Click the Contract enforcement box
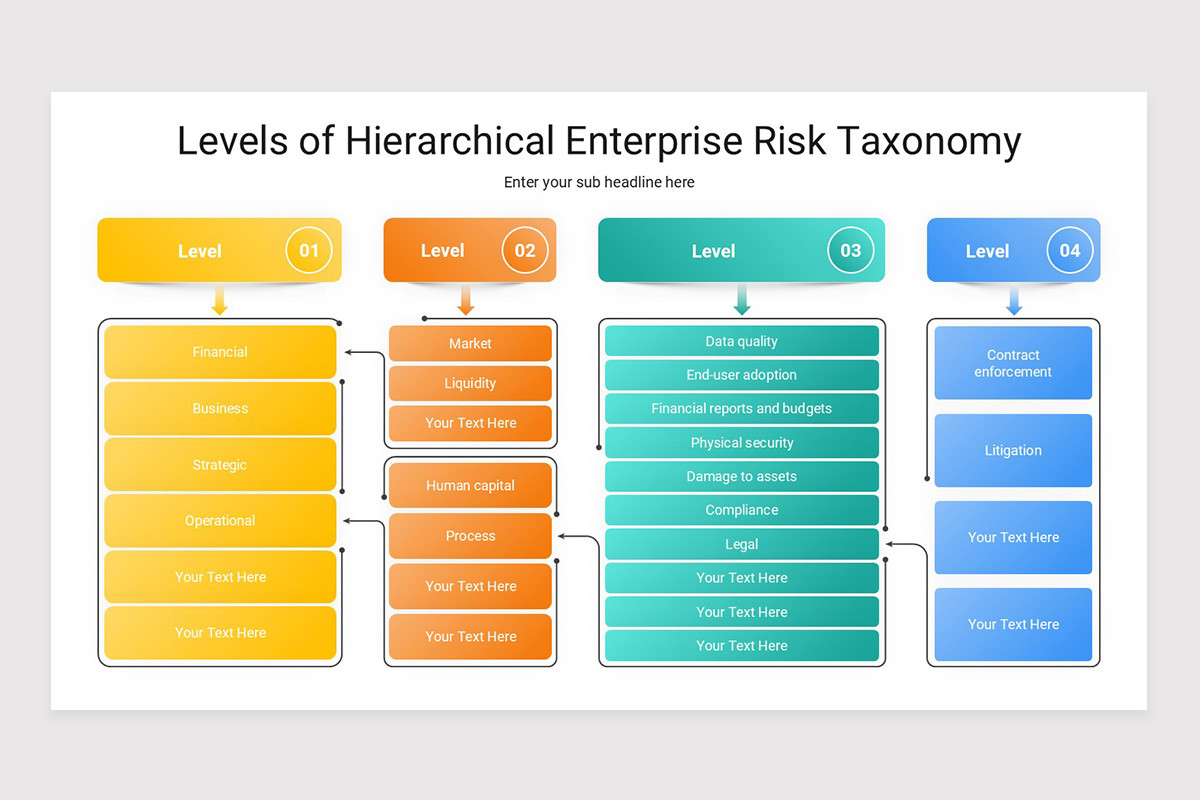Viewport: 1200px width, 800px height. coord(1013,363)
